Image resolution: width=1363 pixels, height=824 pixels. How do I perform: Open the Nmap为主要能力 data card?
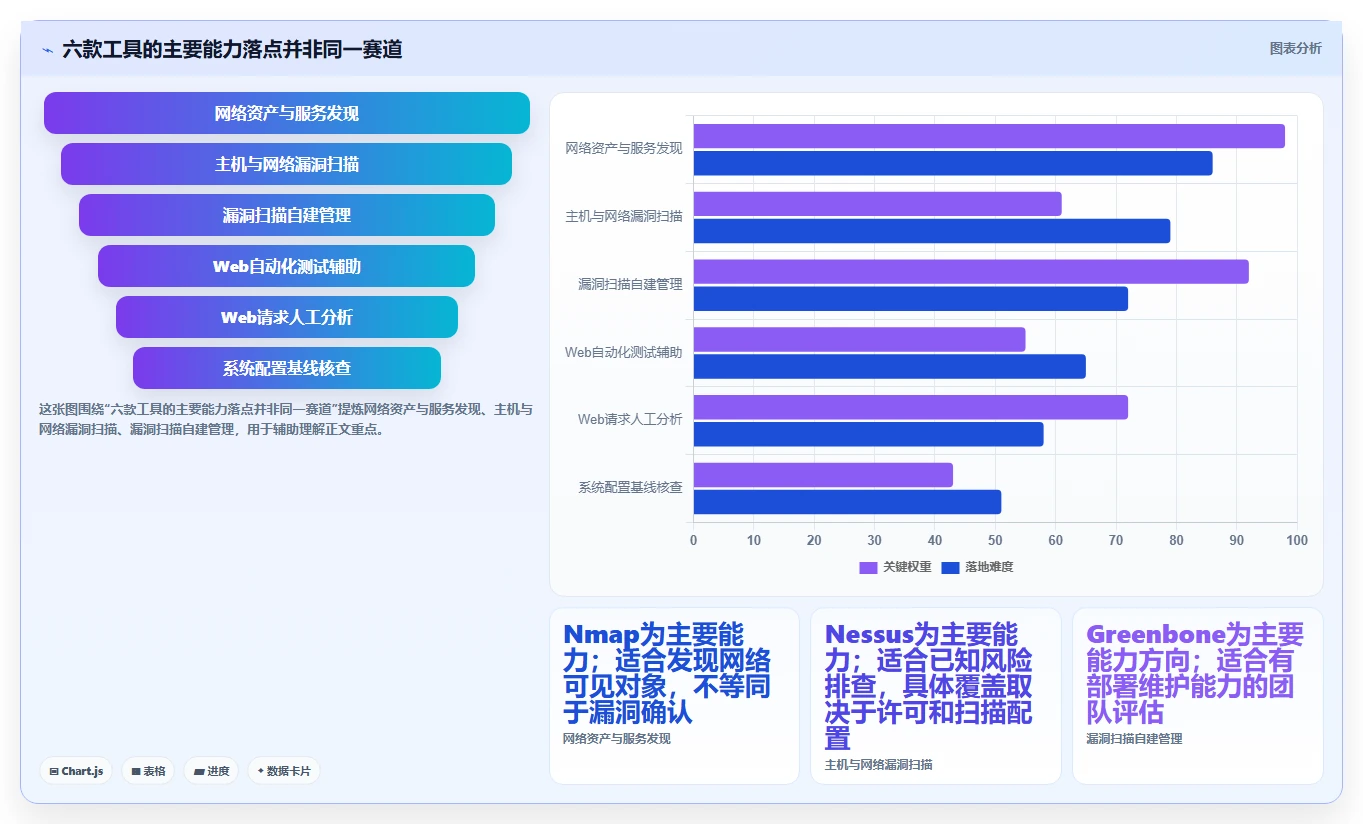point(674,696)
